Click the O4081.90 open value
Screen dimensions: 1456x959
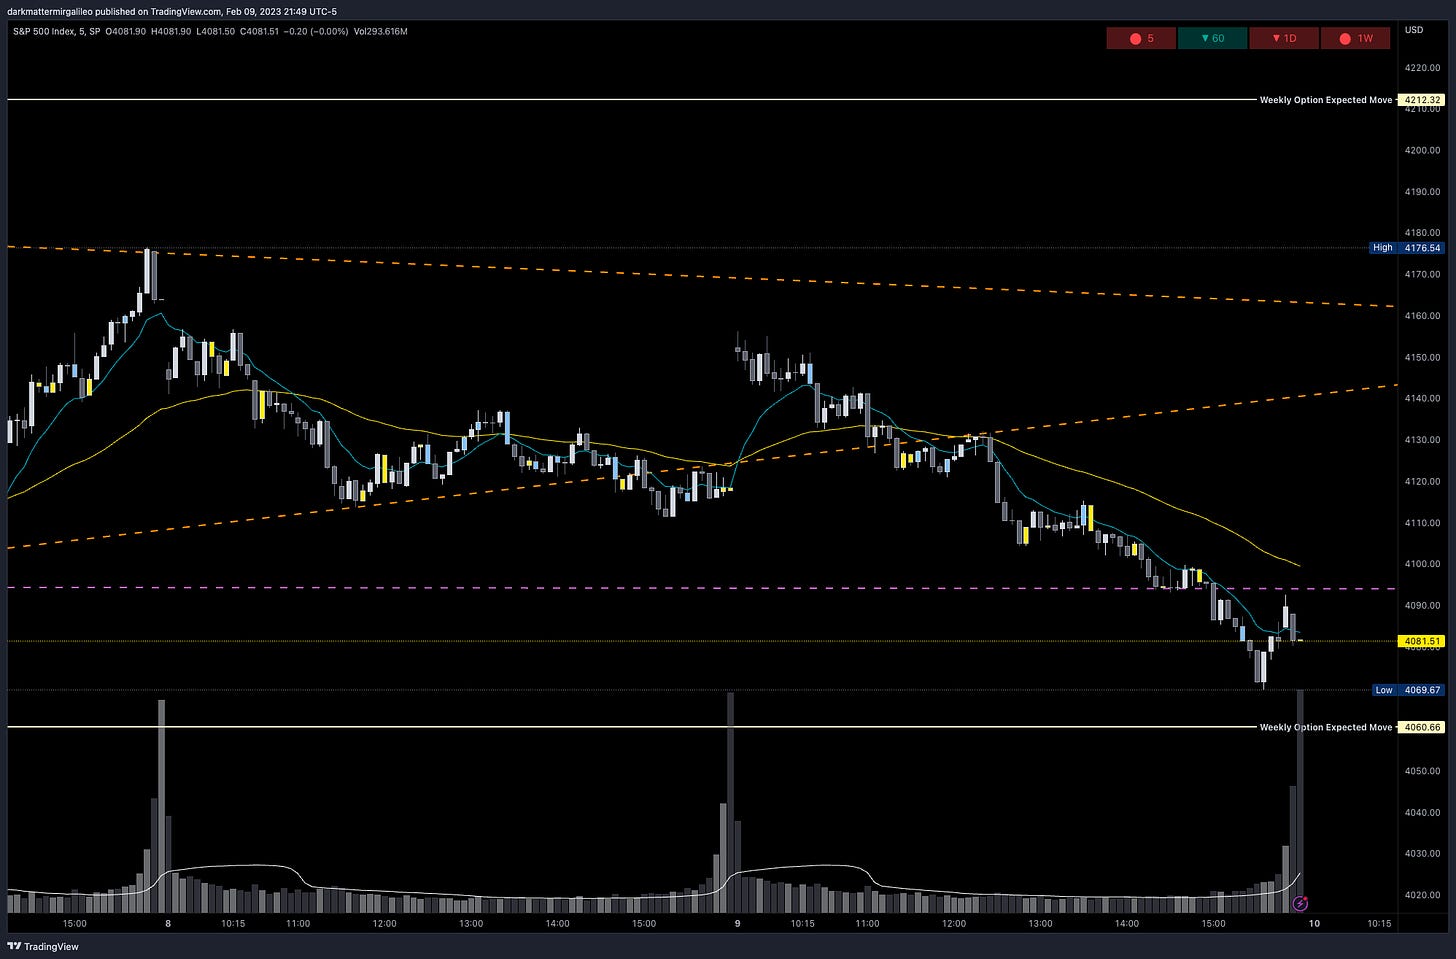pos(126,31)
